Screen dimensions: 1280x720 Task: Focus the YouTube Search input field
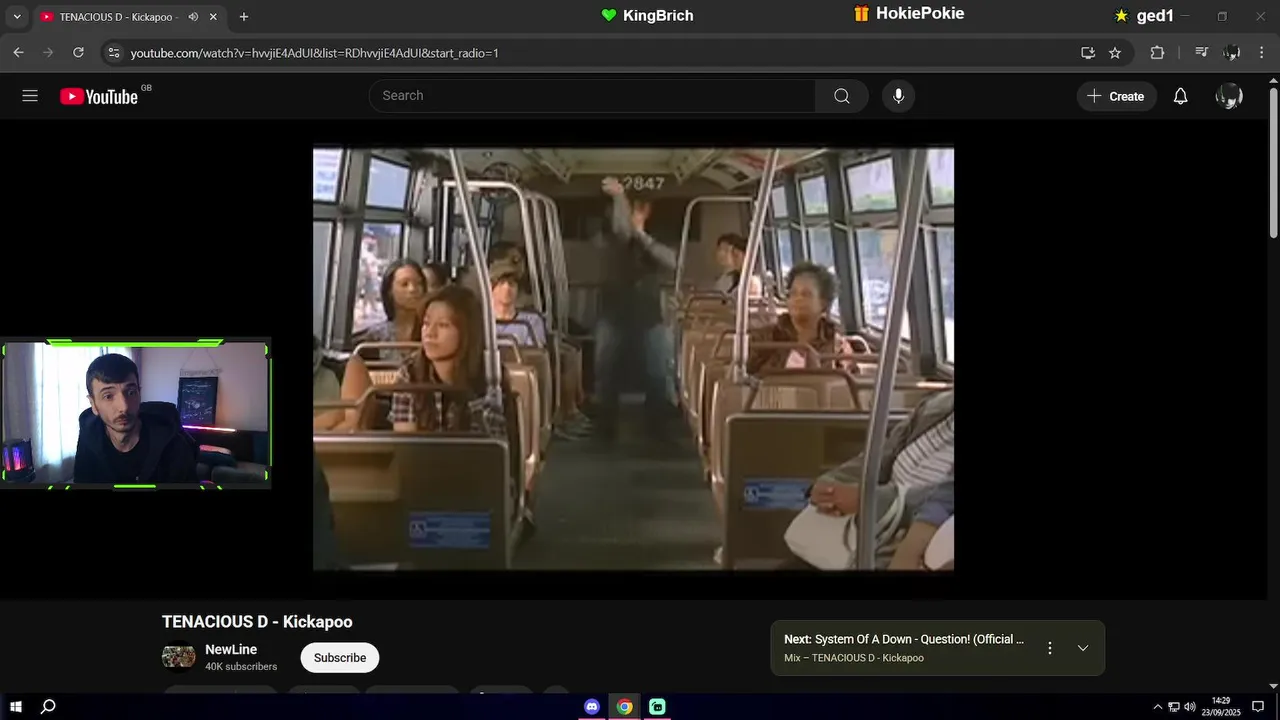coord(592,96)
